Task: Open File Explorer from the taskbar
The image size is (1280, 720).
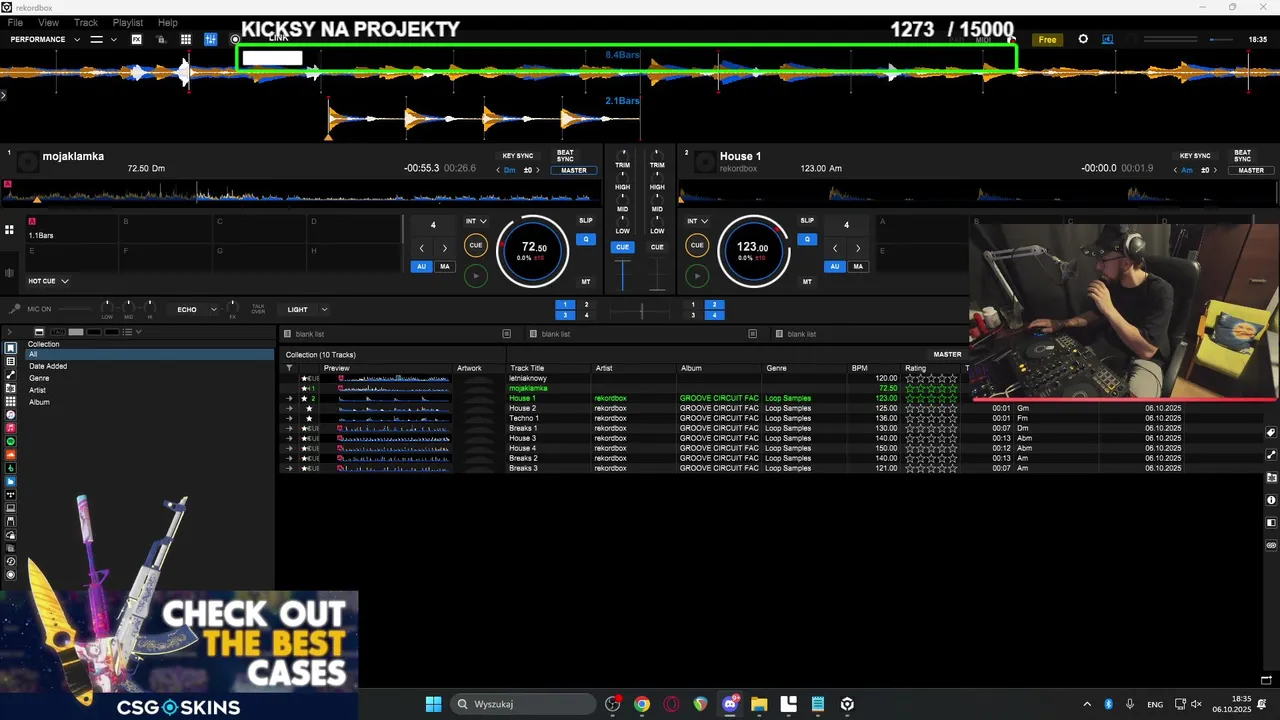Action: (759, 704)
